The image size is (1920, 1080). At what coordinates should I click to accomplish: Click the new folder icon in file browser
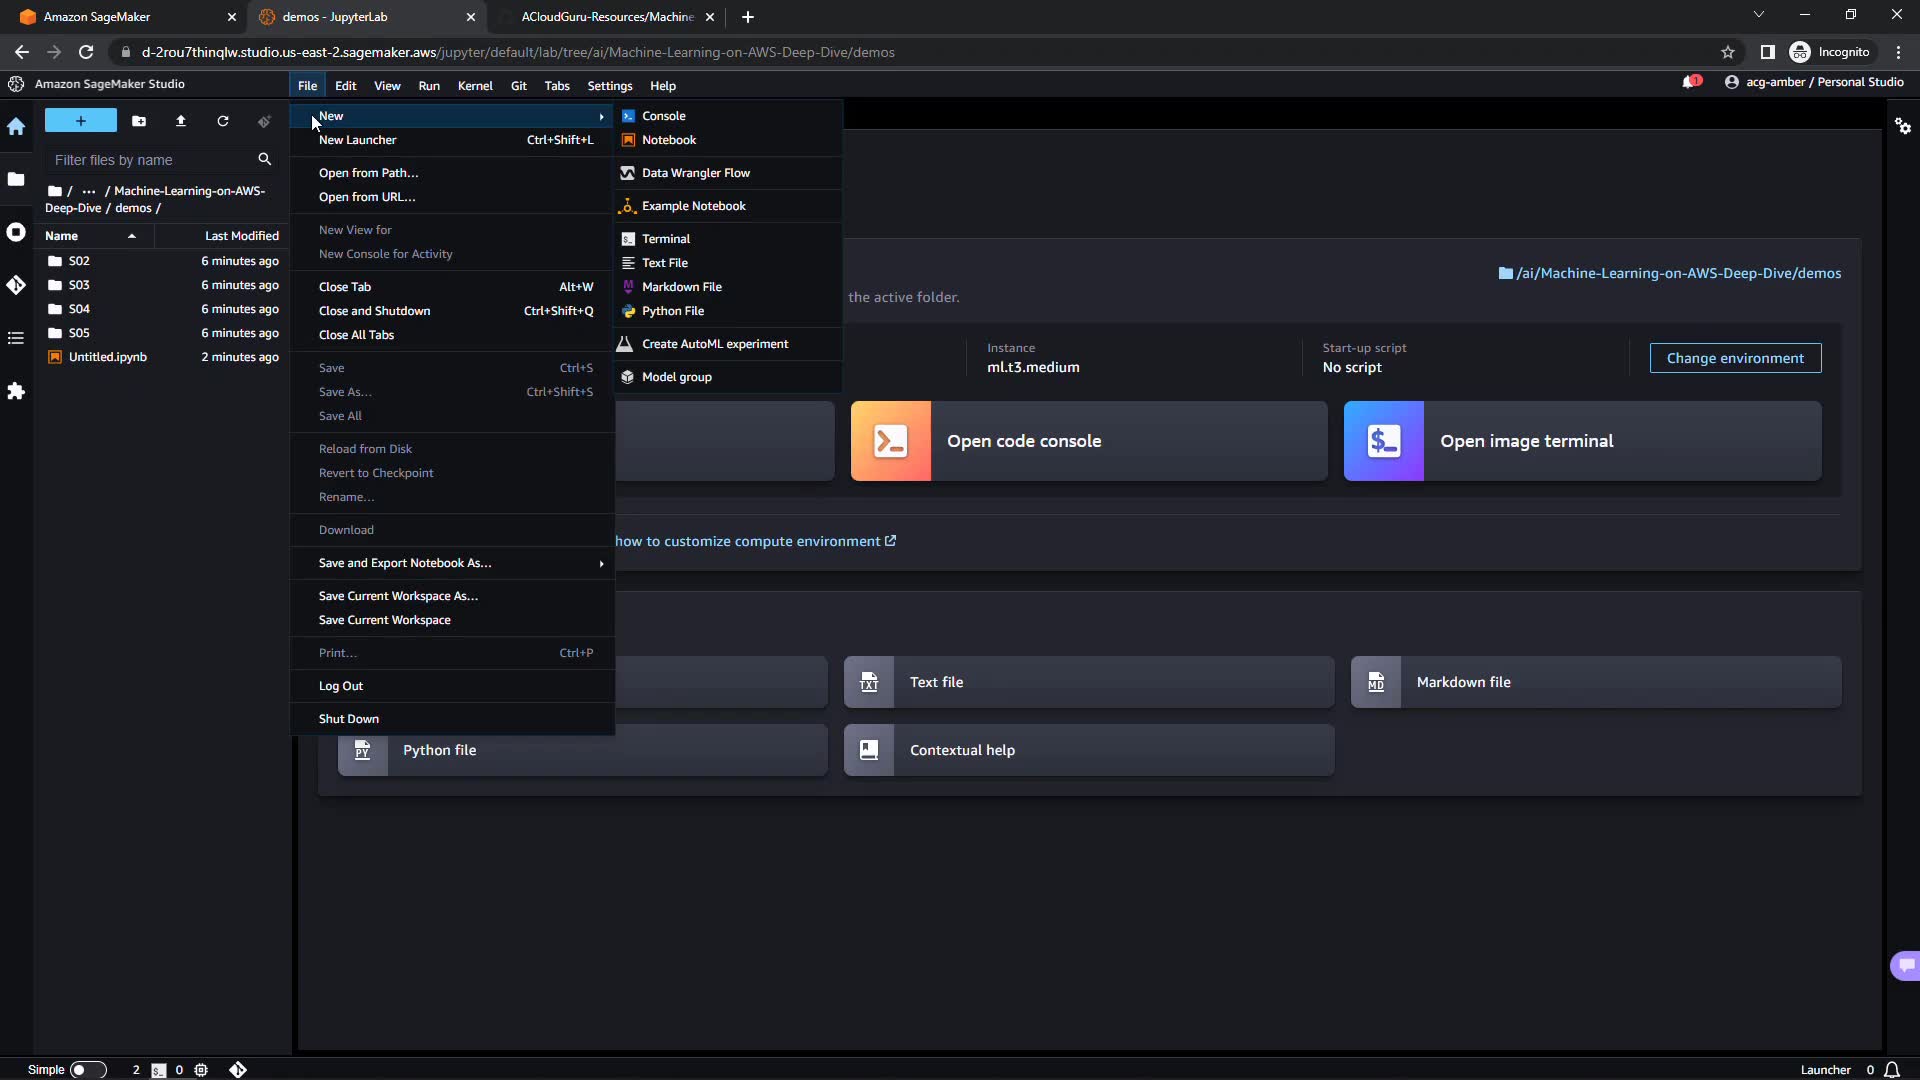[x=139, y=121]
